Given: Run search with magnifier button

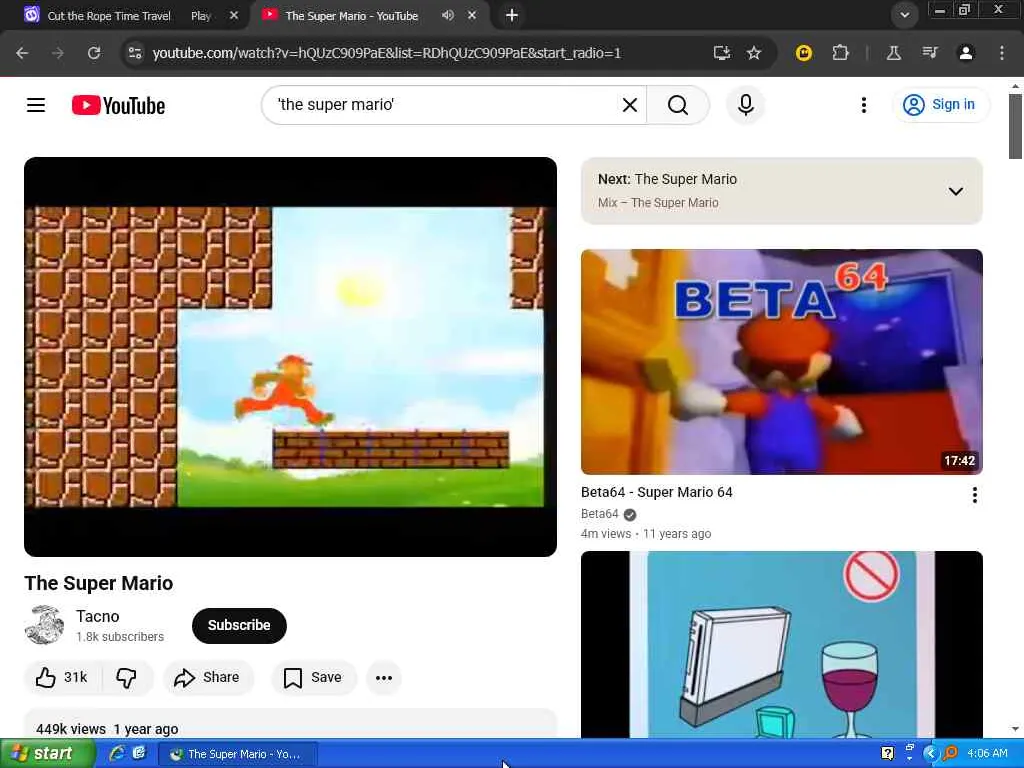Looking at the screenshot, I should pos(678,105).
